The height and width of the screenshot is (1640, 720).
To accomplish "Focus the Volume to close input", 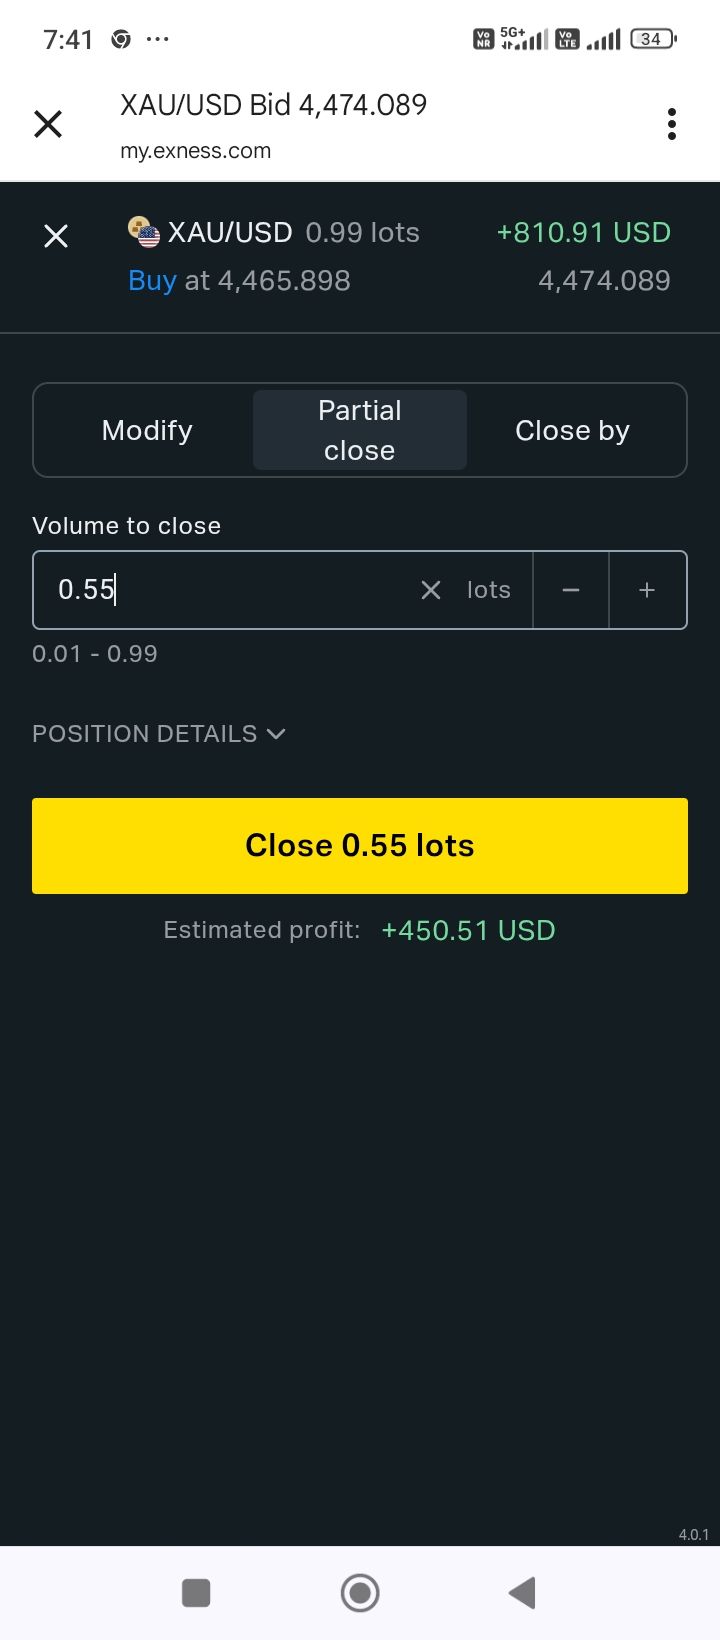I will (x=230, y=590).
